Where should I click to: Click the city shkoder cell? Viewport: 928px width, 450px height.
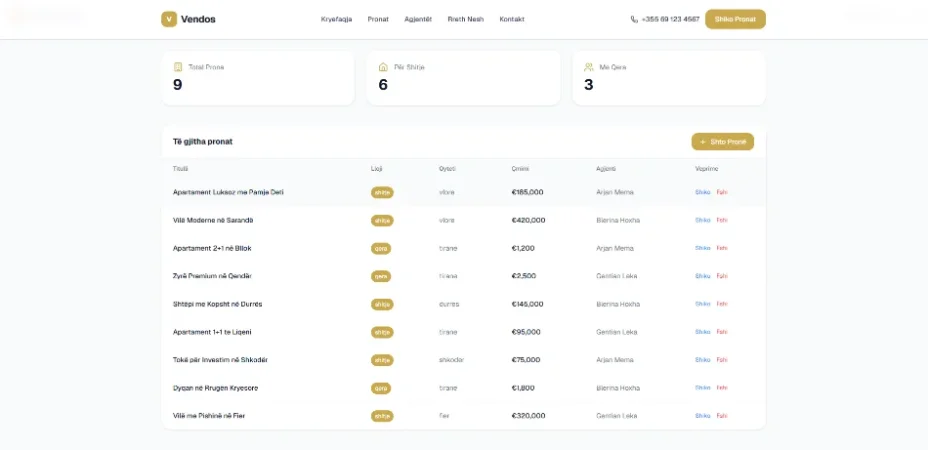(451, 359)
